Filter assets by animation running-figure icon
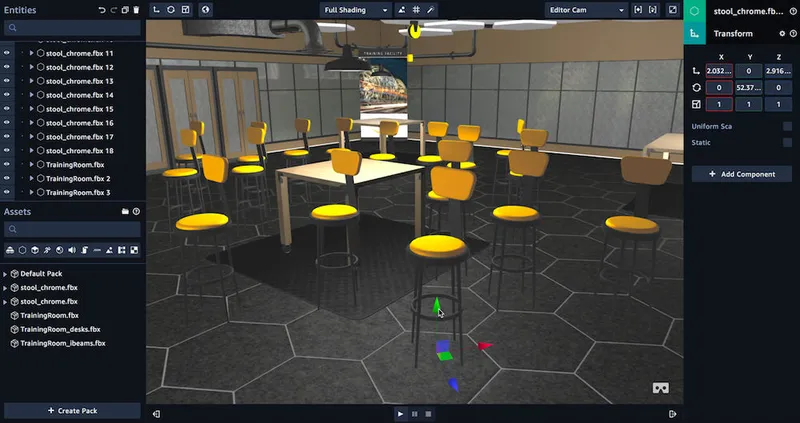 pos(47,250)
